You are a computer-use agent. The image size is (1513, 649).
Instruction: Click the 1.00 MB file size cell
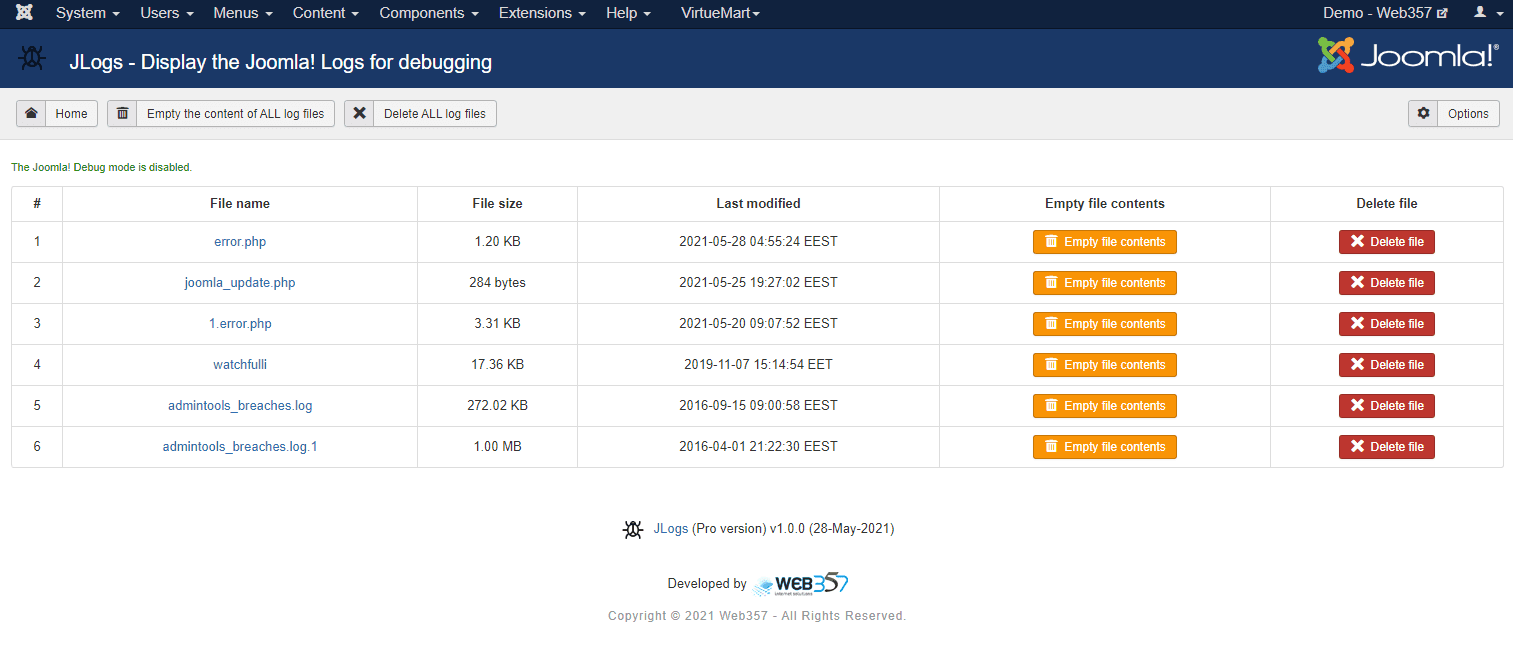497,447
